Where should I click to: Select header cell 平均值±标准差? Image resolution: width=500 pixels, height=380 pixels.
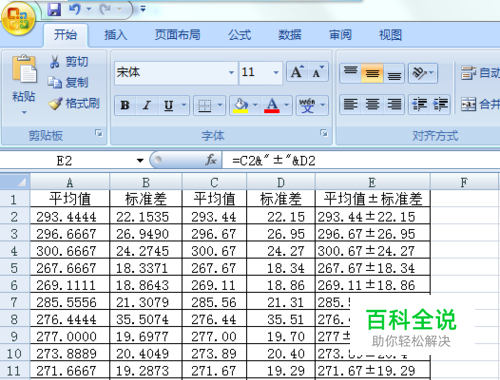[x=373, y=199]
